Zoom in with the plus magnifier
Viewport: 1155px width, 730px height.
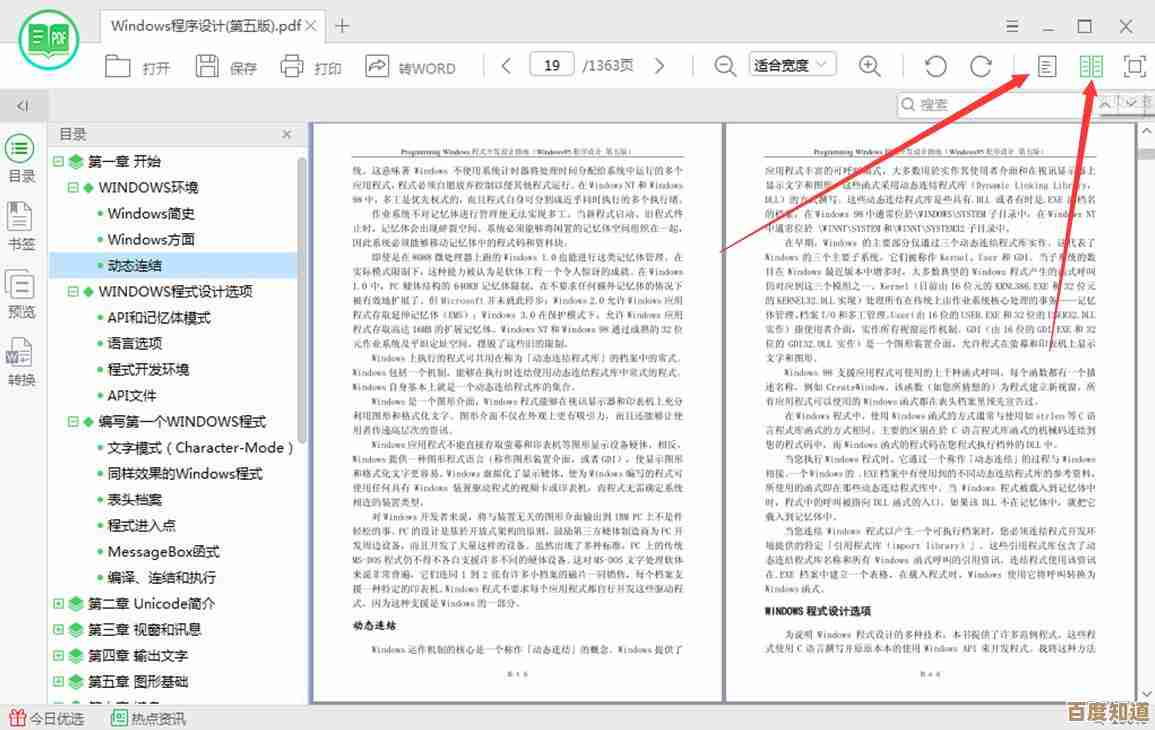pyautogui.click(x=870, y=67)
